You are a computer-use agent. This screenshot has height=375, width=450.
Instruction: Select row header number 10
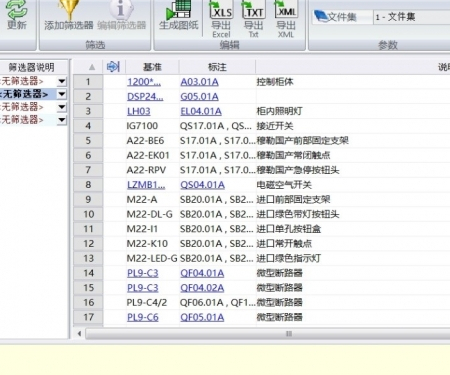pos(88,214)
